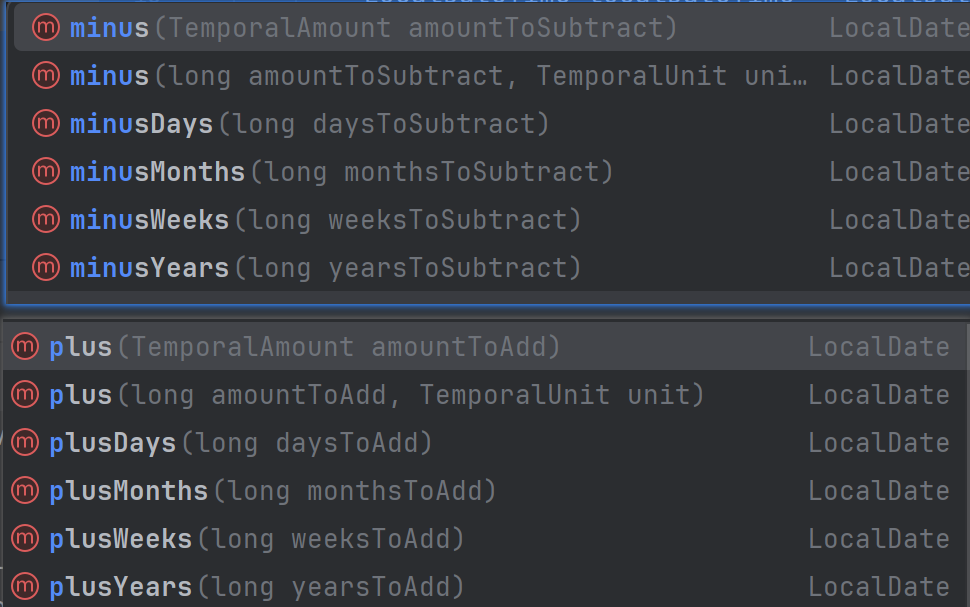Click the method icon beside minusYears
970x607 pixels.
pyautogui.click(x=45, y=268)
